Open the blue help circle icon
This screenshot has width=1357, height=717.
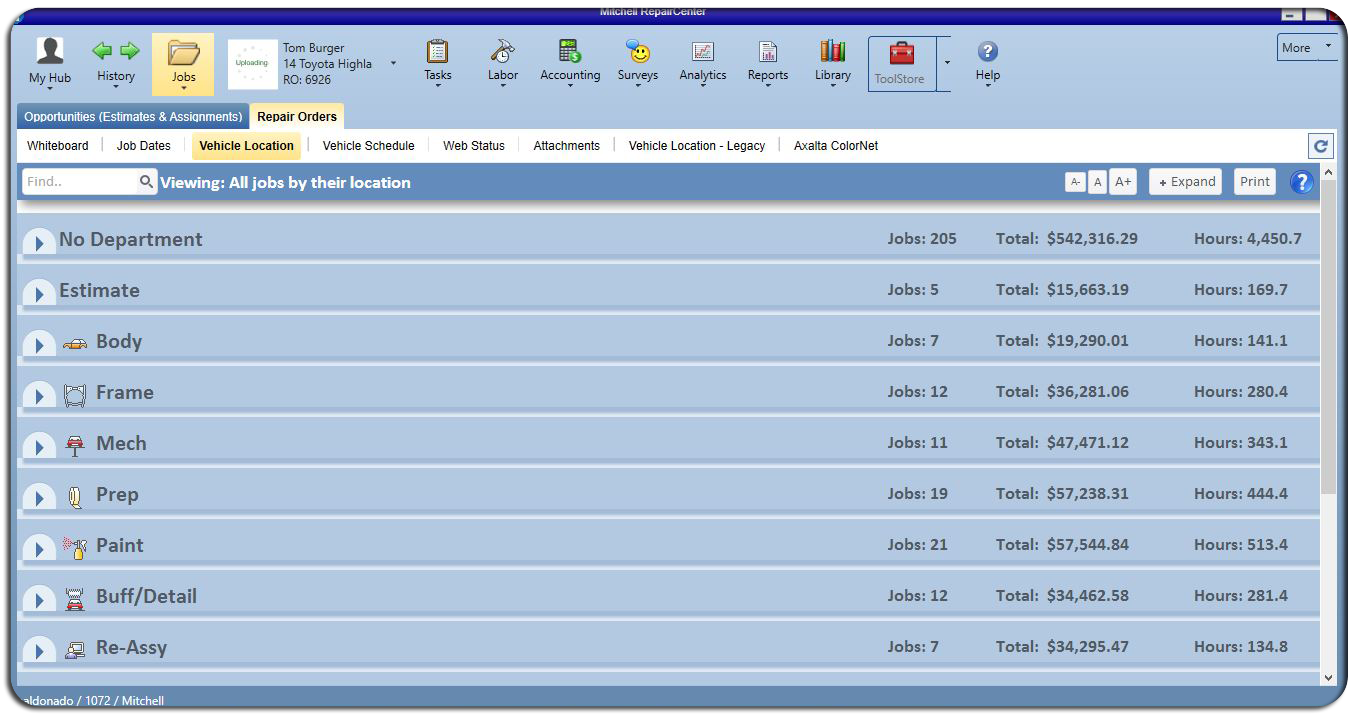pos(1302,182)
